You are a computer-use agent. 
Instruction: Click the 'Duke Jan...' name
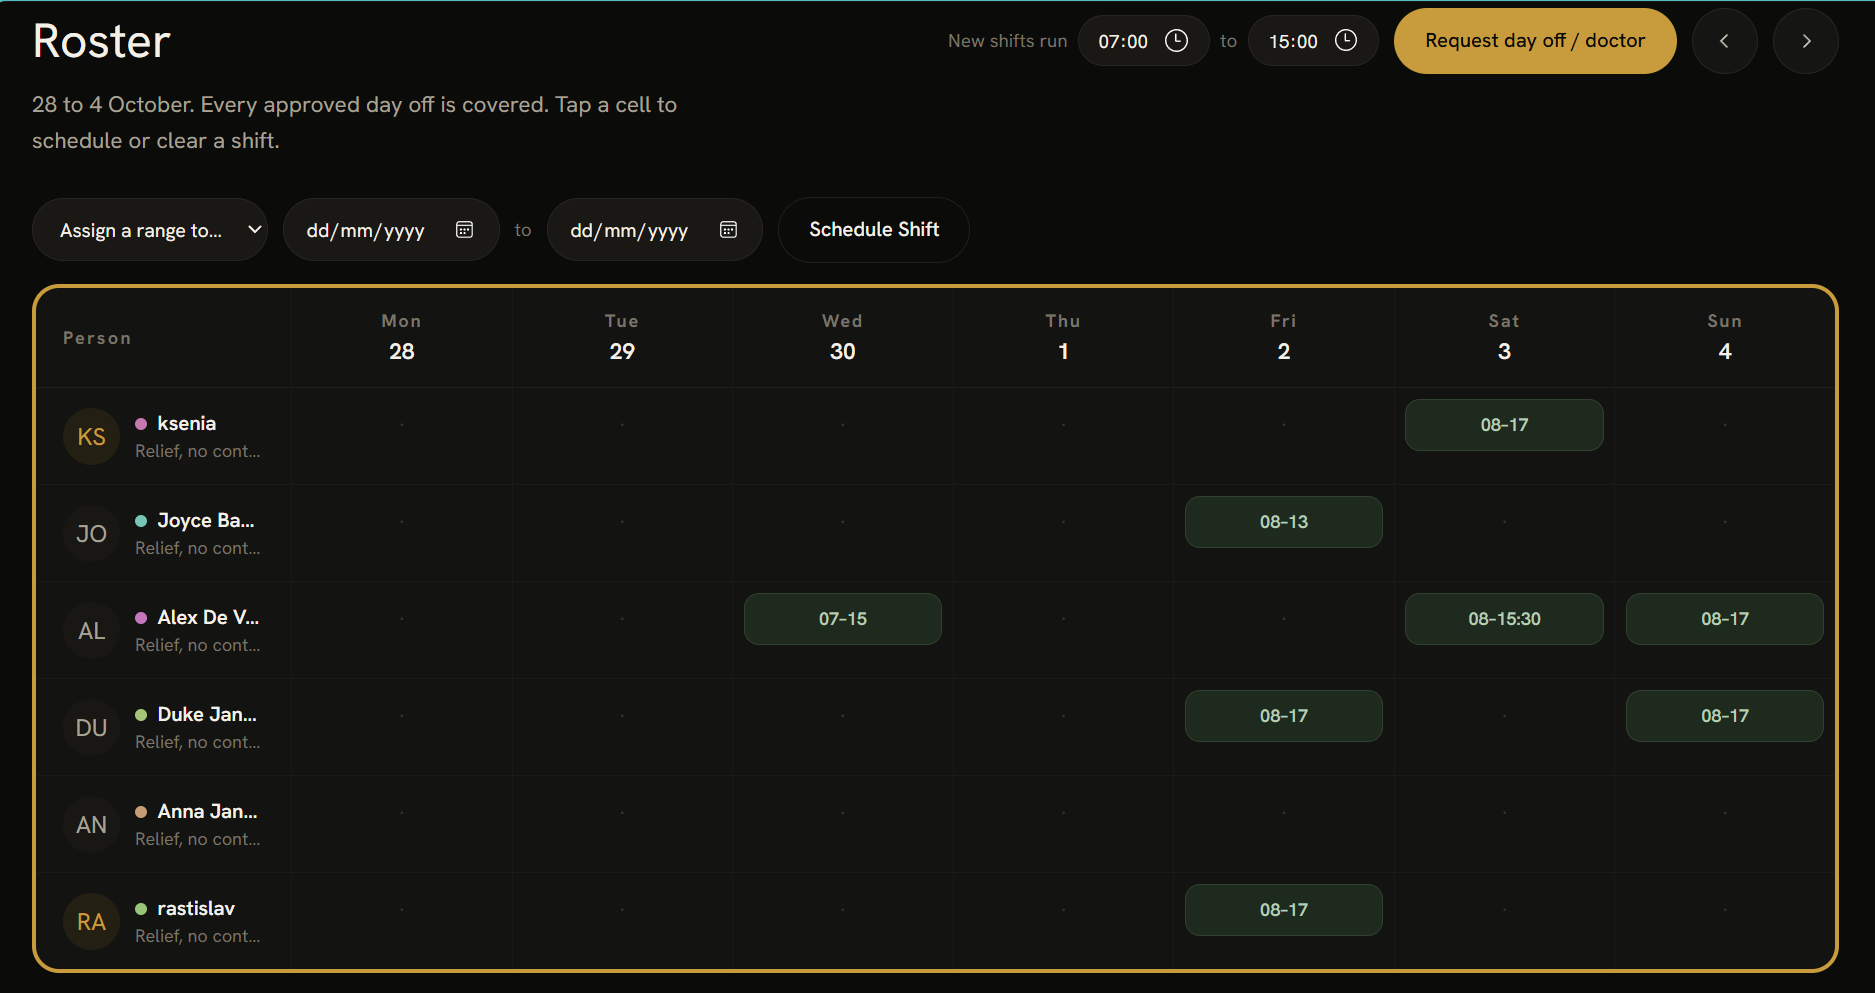tap(207, 714)
